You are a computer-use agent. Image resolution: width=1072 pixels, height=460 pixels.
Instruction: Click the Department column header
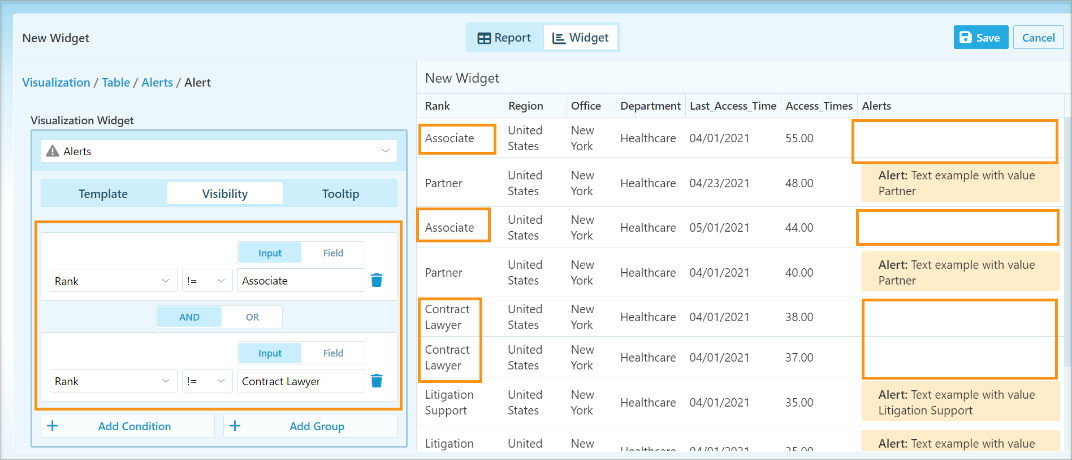click(x=650, y=106)
